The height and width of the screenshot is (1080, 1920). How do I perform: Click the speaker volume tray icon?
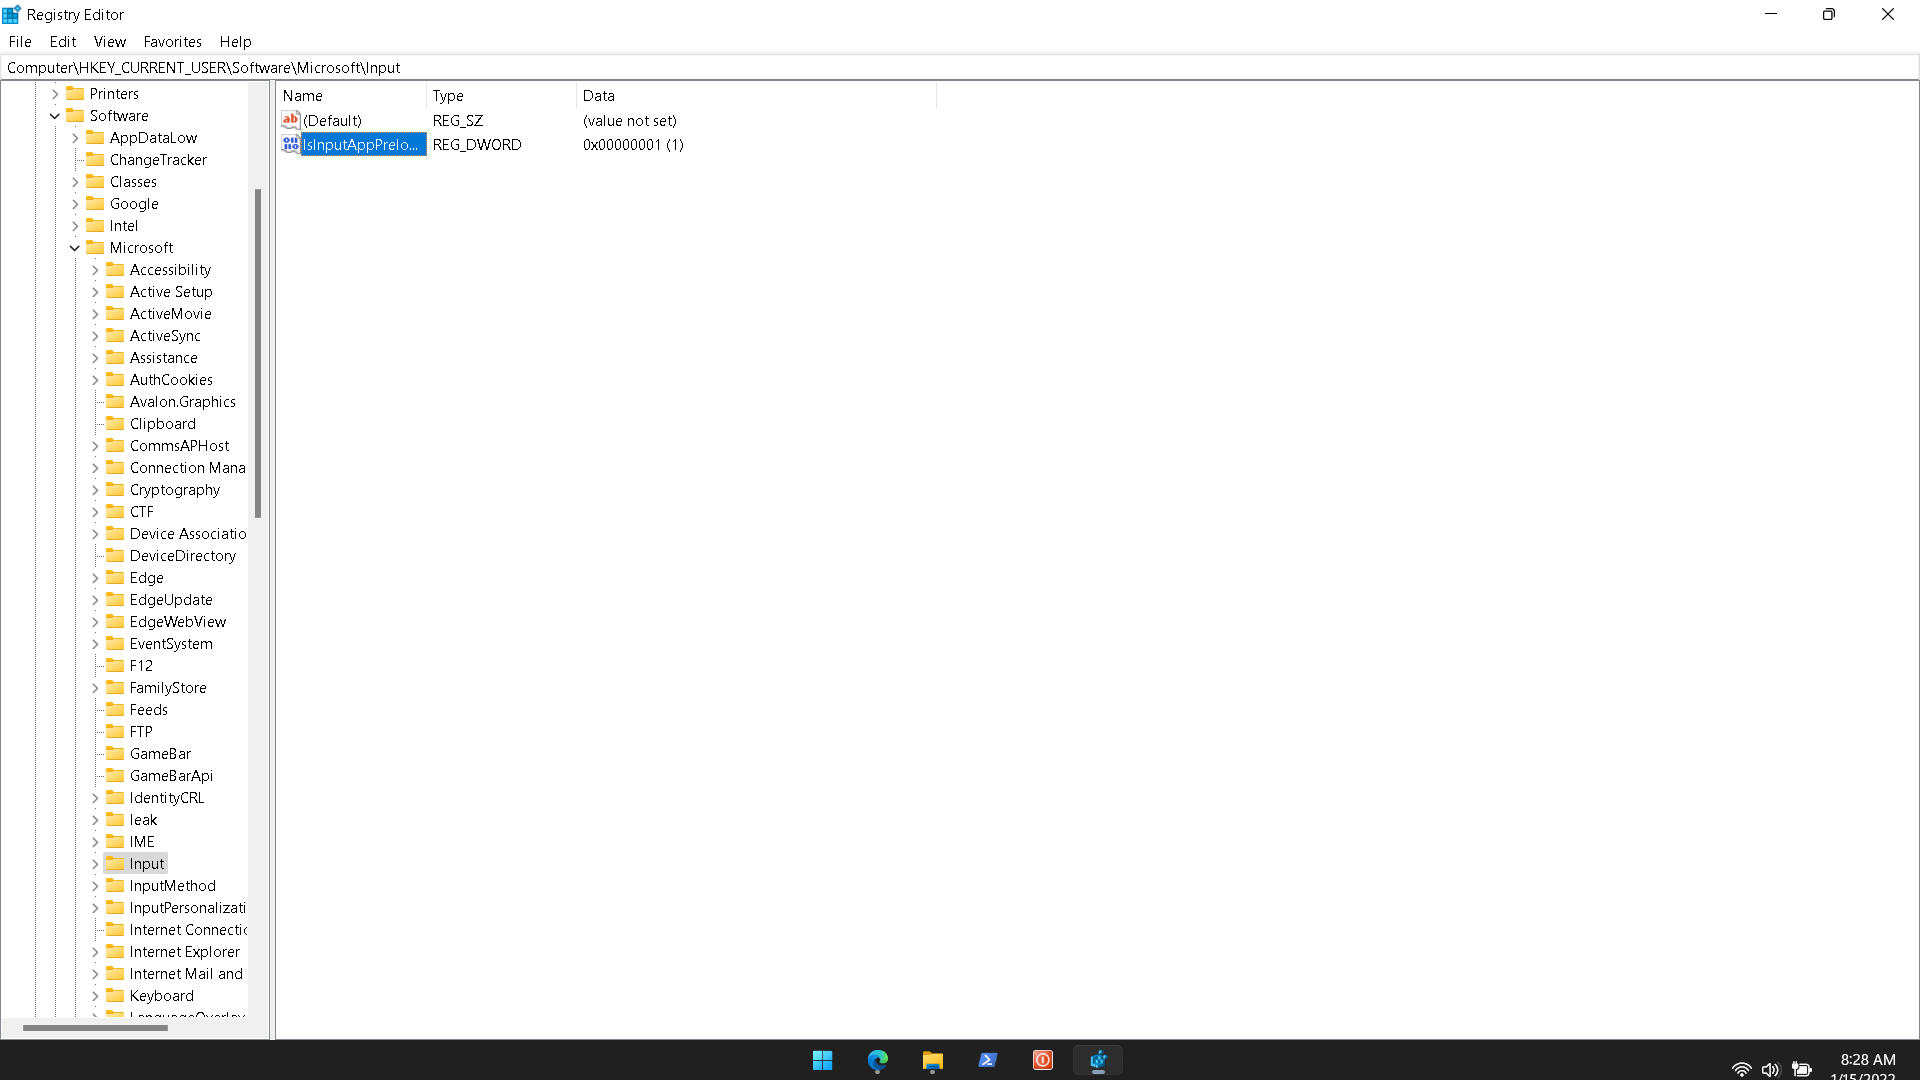coord(1770,1069)
